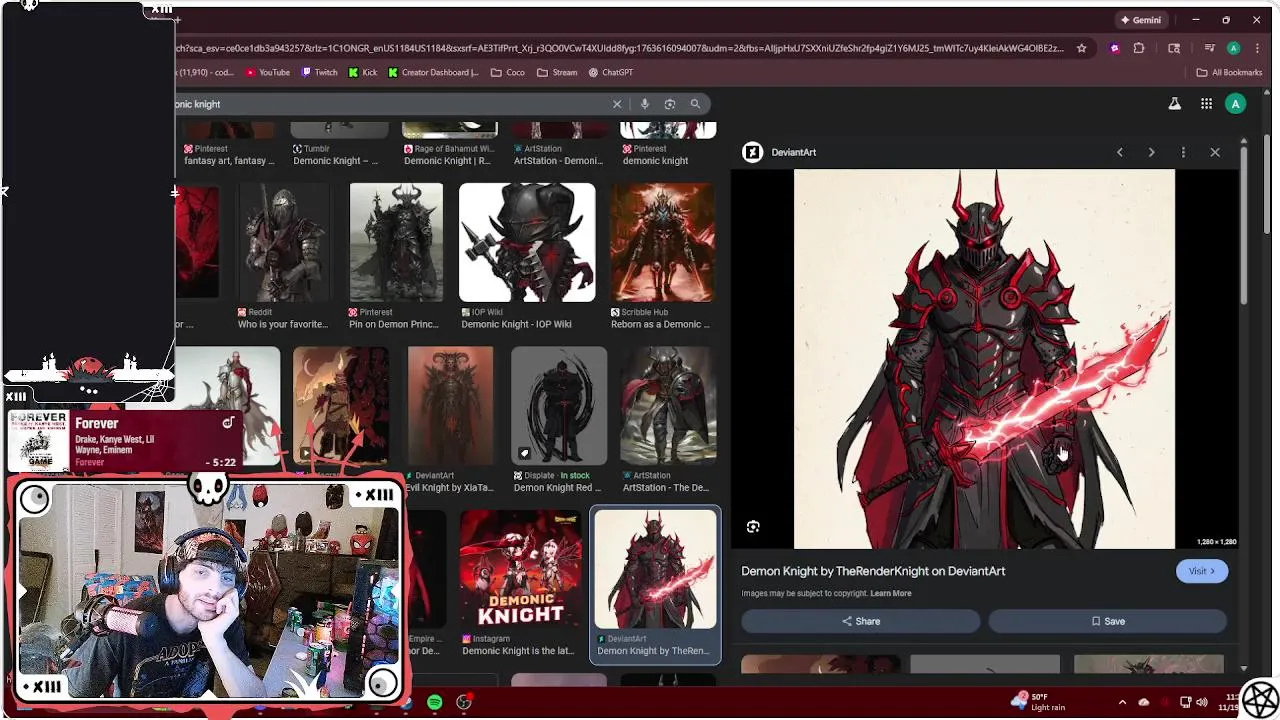Click the Forever song widget music icon
The width and height of the screenshot is (1280, 720).
point(228,423)
